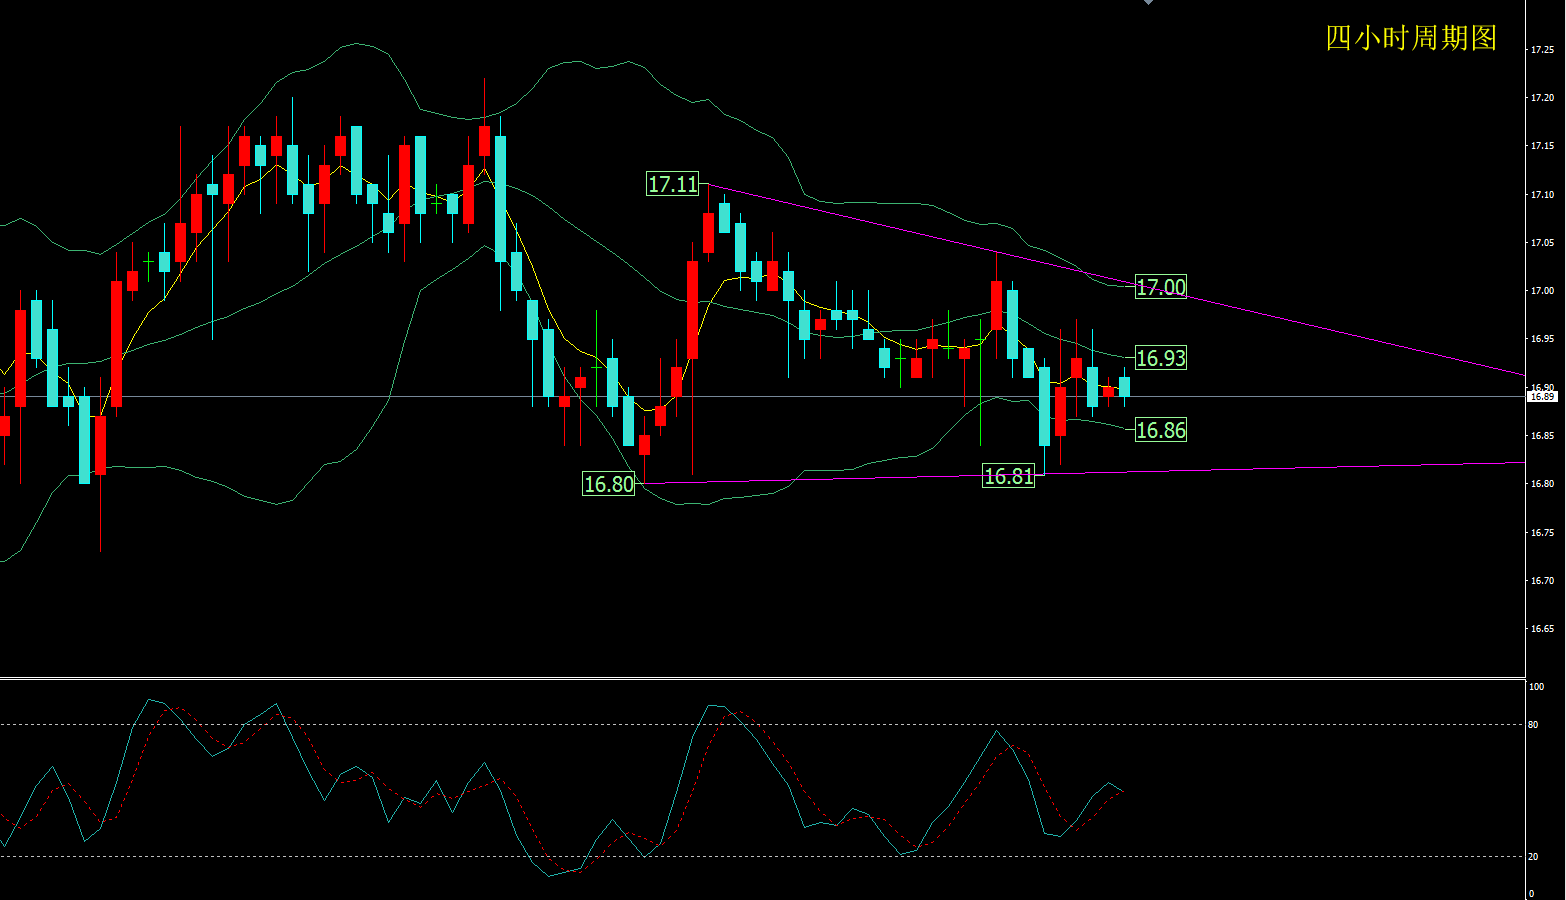
Task: Click the 17.05 axis price value
Action: pyautogui.click(x=1542, y=243)
